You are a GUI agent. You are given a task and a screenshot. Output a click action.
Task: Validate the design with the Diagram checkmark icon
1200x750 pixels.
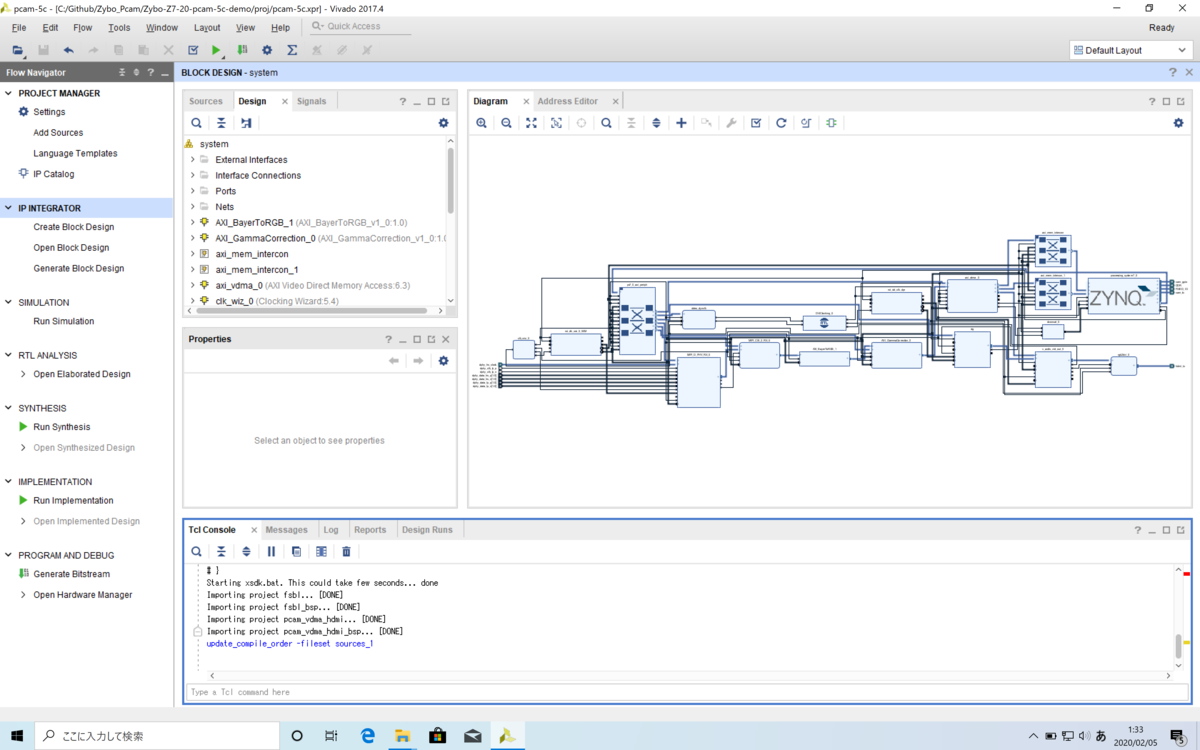pyautogui.click(x=756, y=123)
